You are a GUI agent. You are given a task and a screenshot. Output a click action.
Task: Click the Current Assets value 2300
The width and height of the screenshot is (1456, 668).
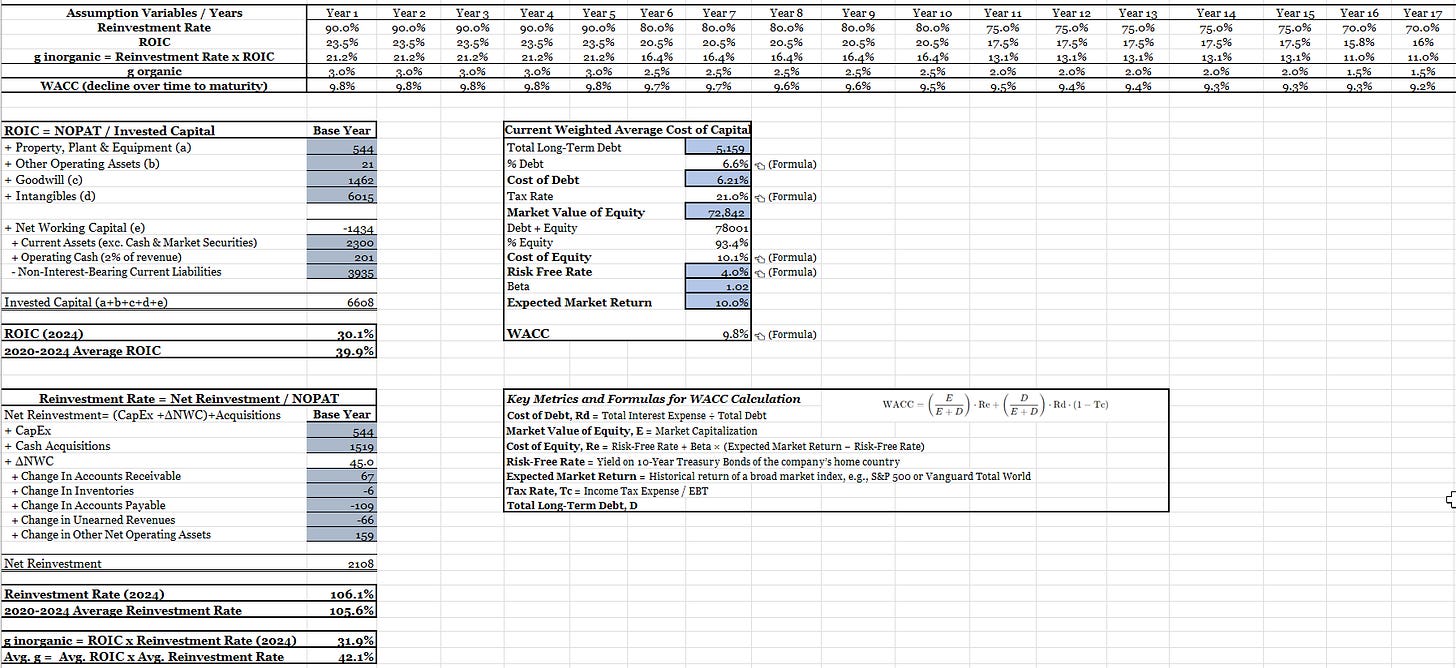(342, 243)
